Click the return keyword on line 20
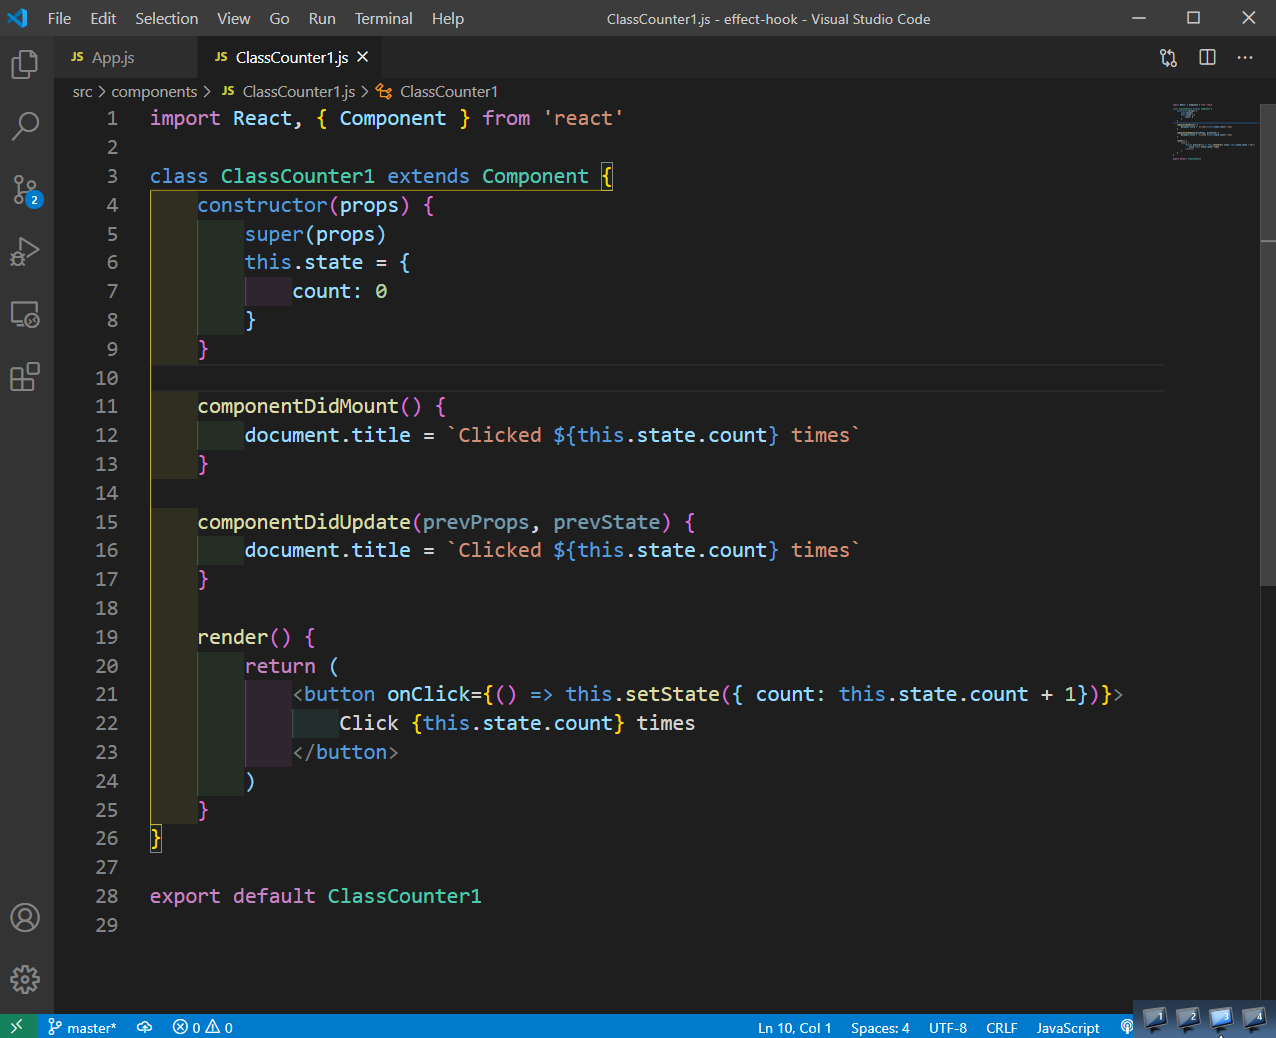The image size is (1276, 1038). coord(280,666)
